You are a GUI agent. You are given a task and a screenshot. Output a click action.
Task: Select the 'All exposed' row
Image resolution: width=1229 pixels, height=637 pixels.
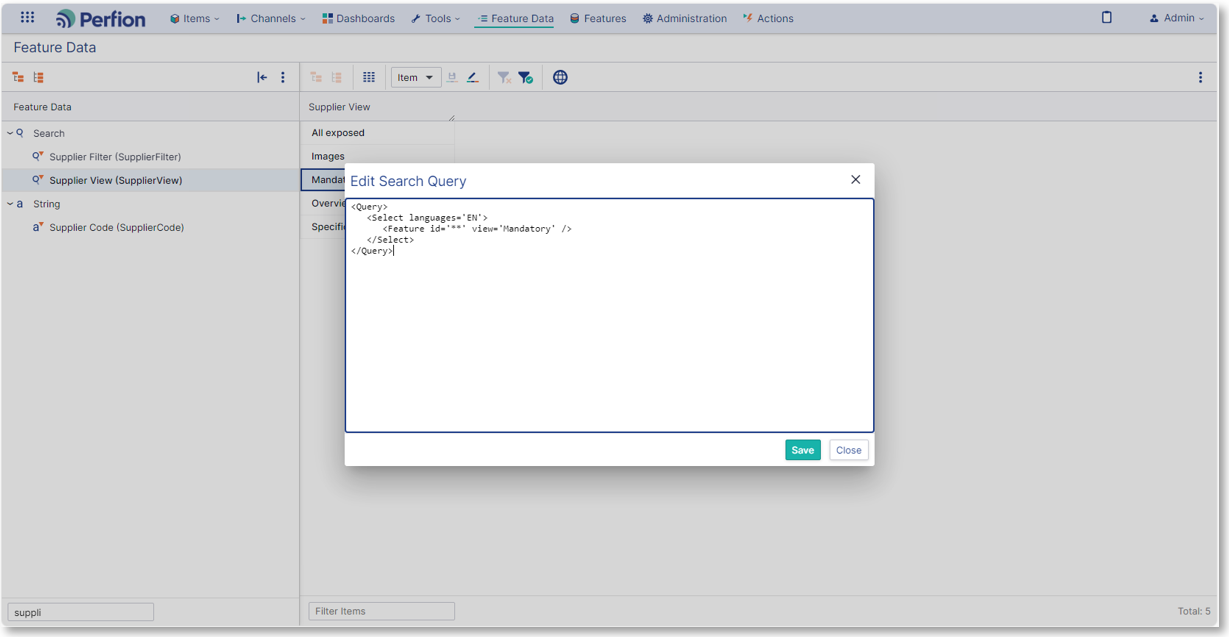(377, 132)
